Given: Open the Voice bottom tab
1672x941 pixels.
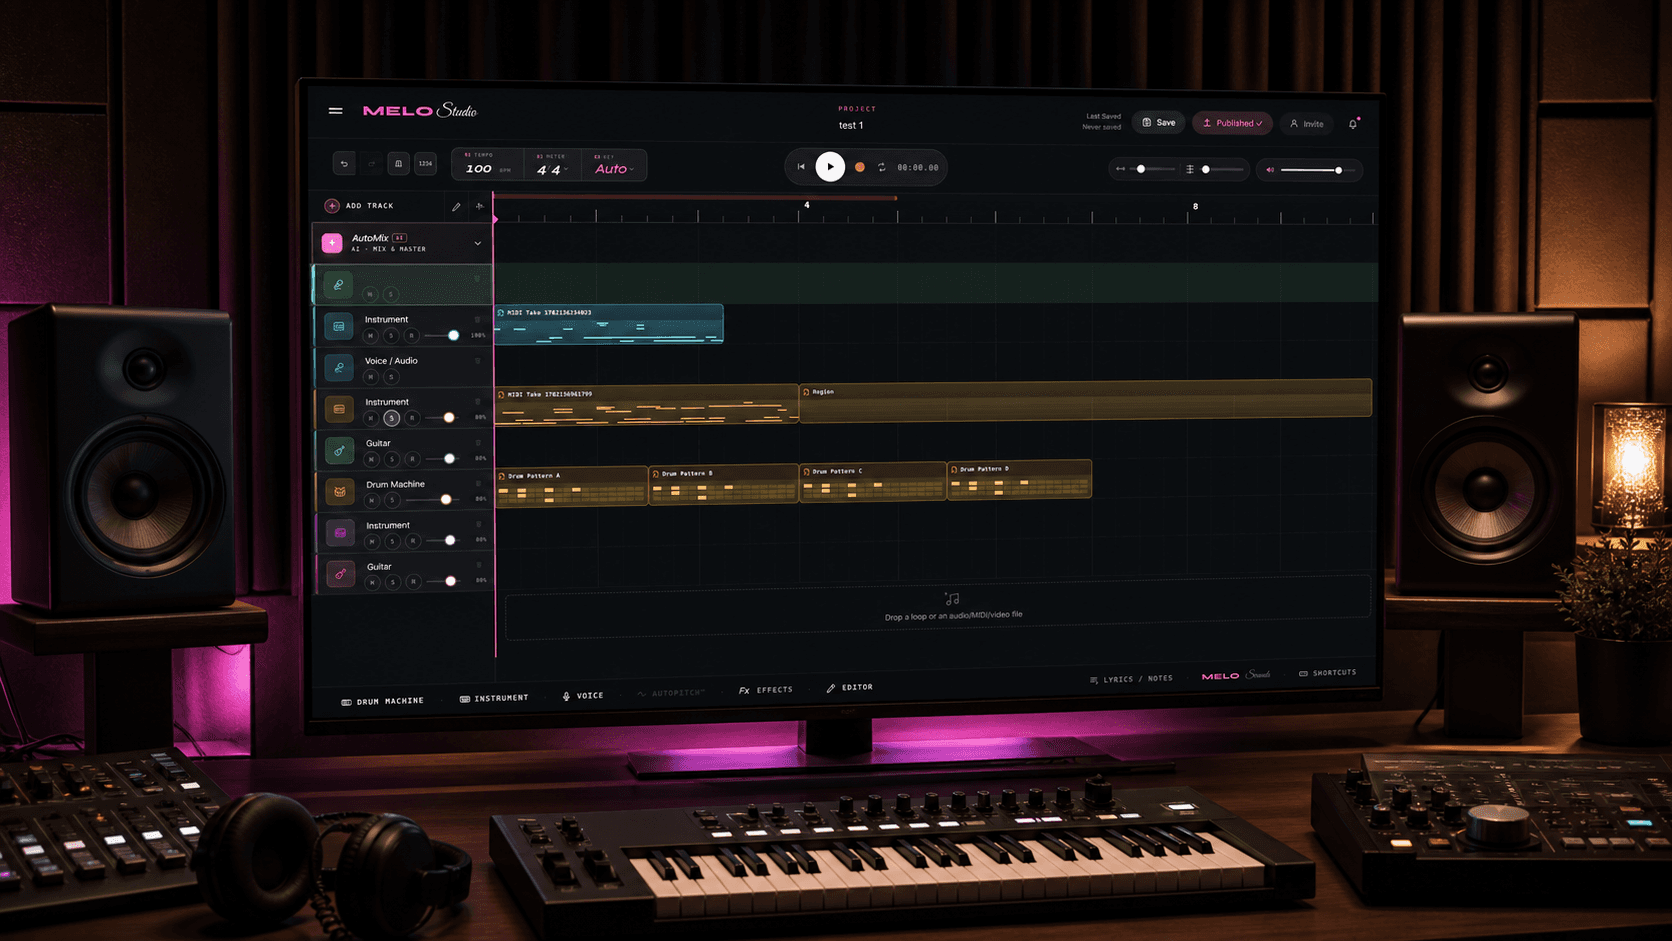Looking at the screenshot, I should [583, 695].
